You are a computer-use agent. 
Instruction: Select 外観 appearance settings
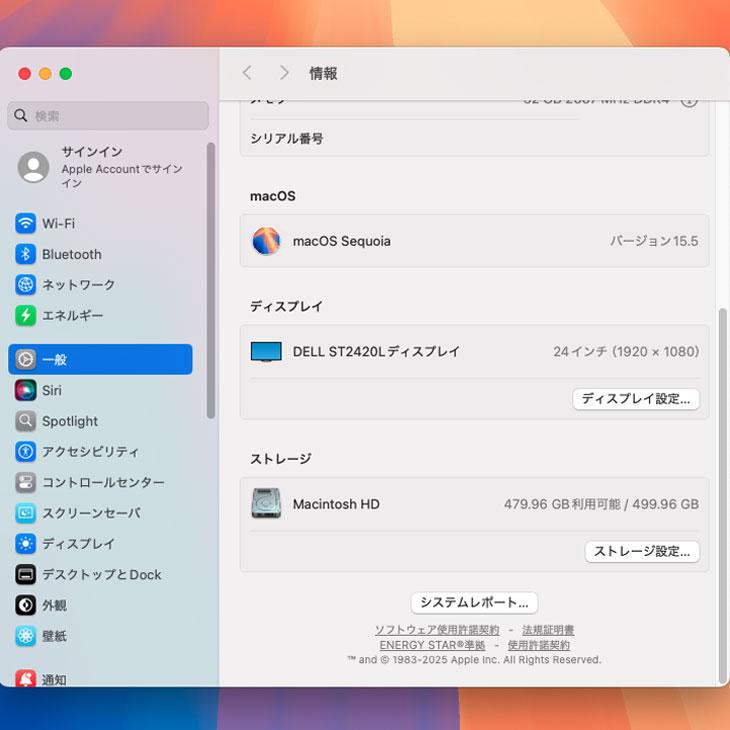click(x=54, y=606)
